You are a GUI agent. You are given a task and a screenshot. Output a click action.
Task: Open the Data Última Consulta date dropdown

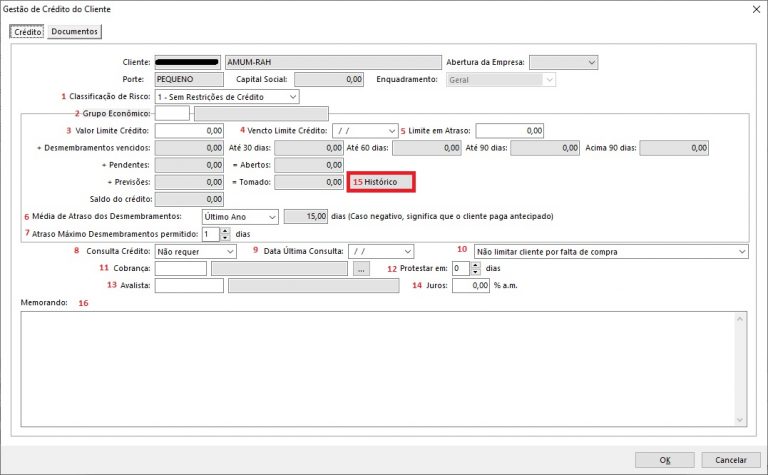408,252
